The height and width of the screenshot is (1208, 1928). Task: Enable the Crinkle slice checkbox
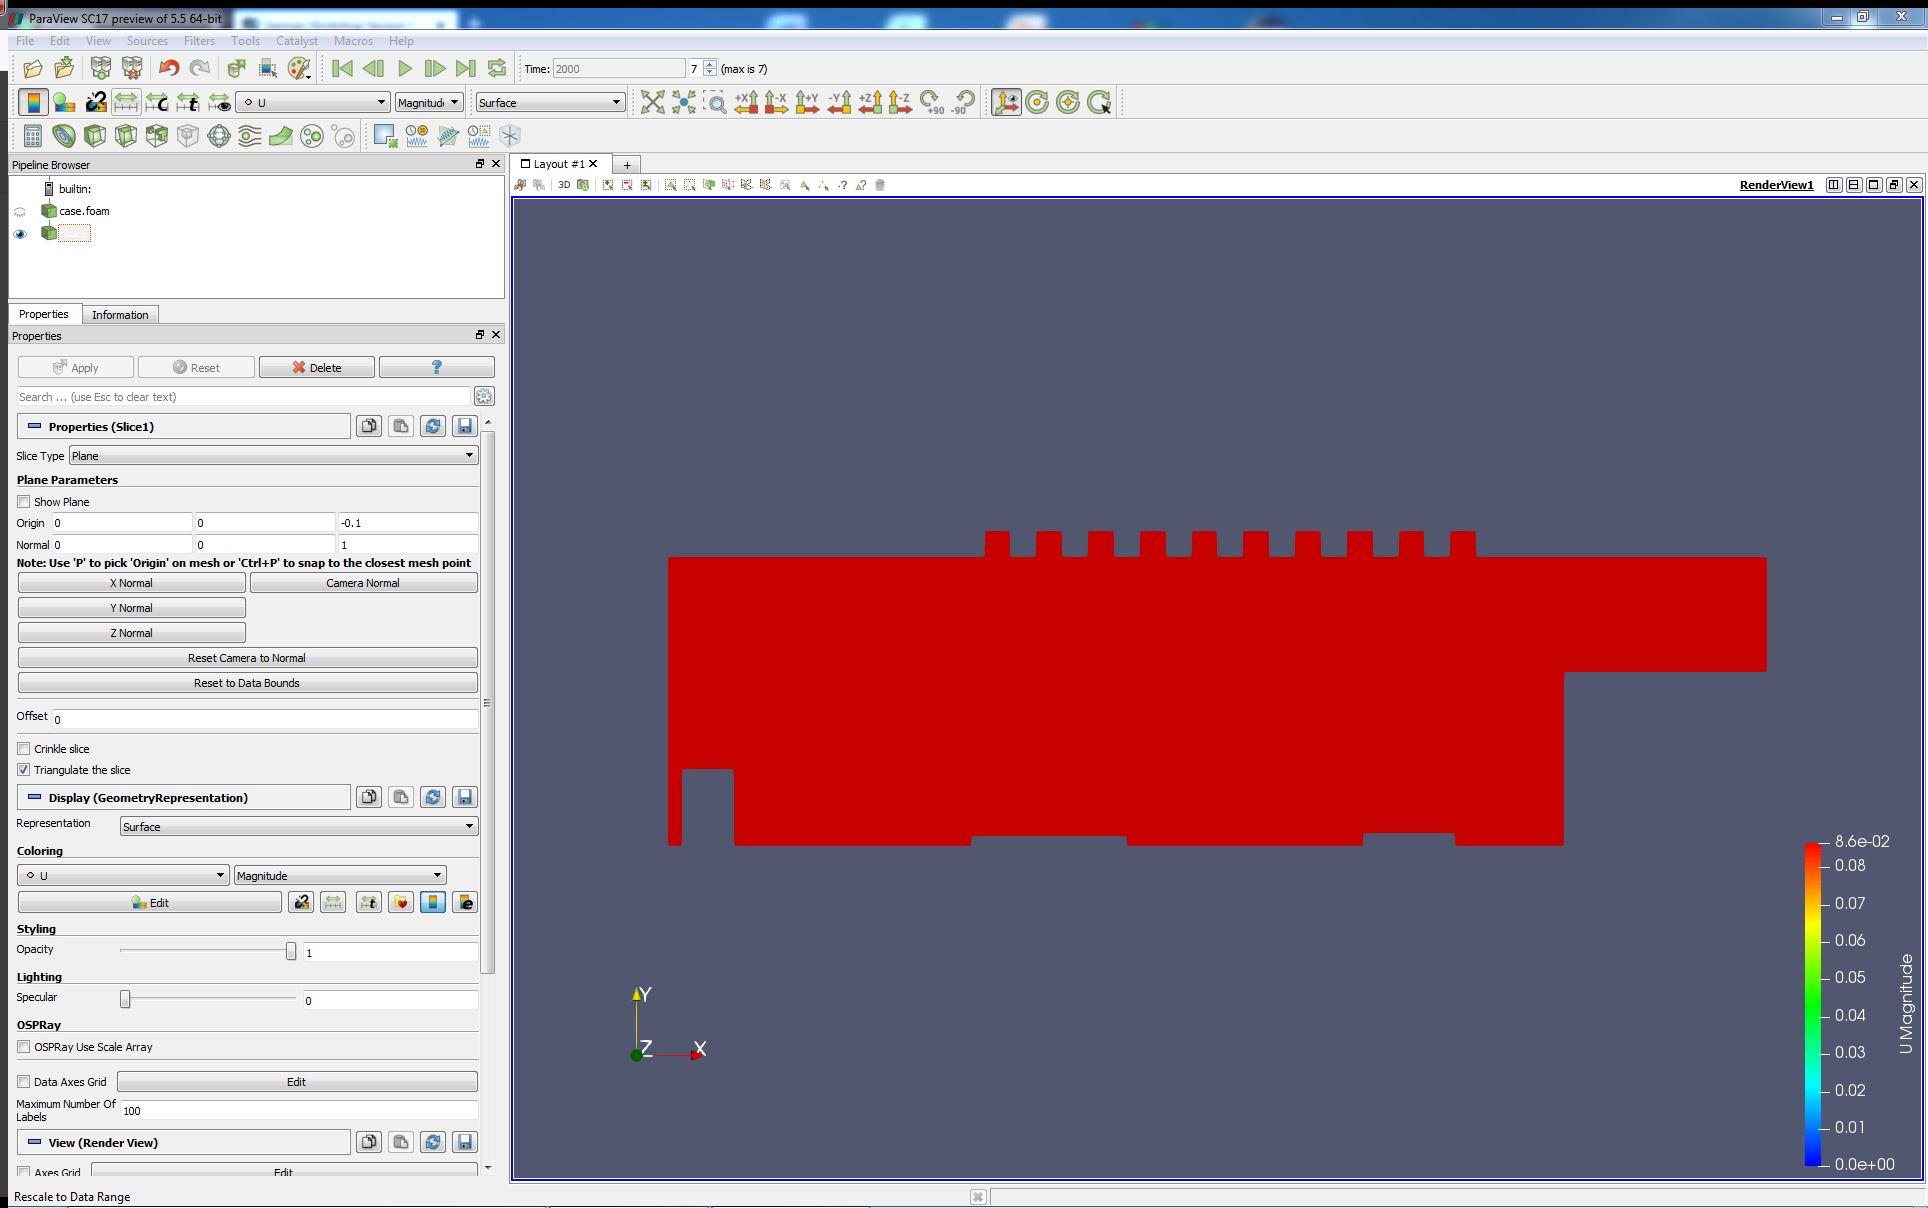click(x=24, y=749)
